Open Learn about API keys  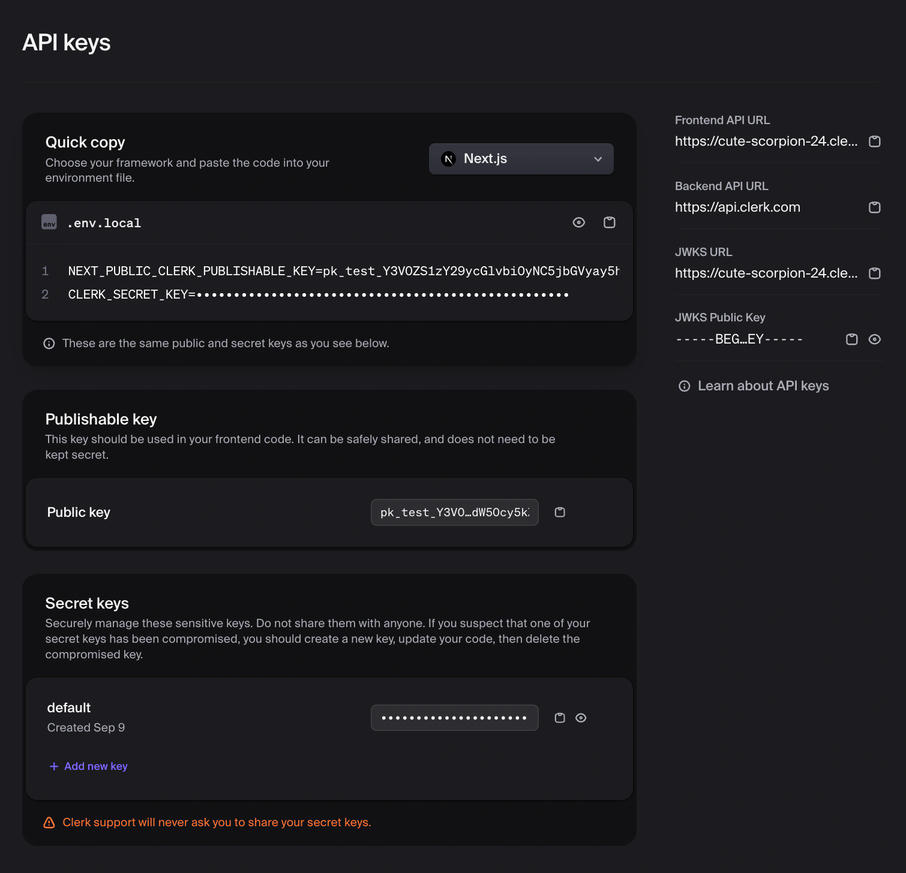click(763, 385)
